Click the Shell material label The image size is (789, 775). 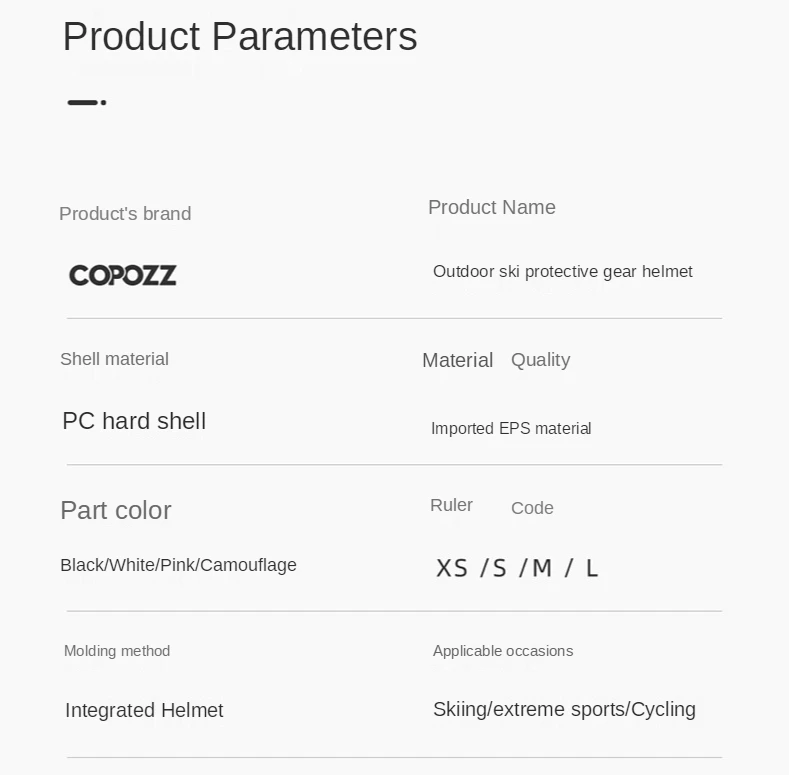(x=115, y=359)
